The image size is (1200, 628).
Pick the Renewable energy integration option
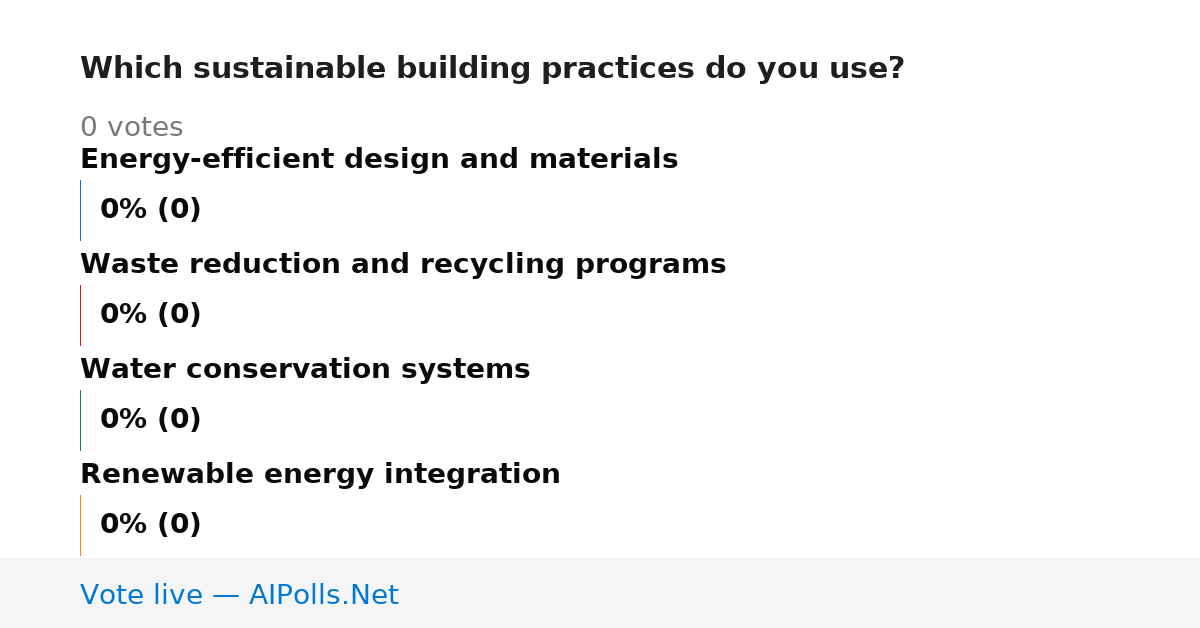[x=320, y=474]
